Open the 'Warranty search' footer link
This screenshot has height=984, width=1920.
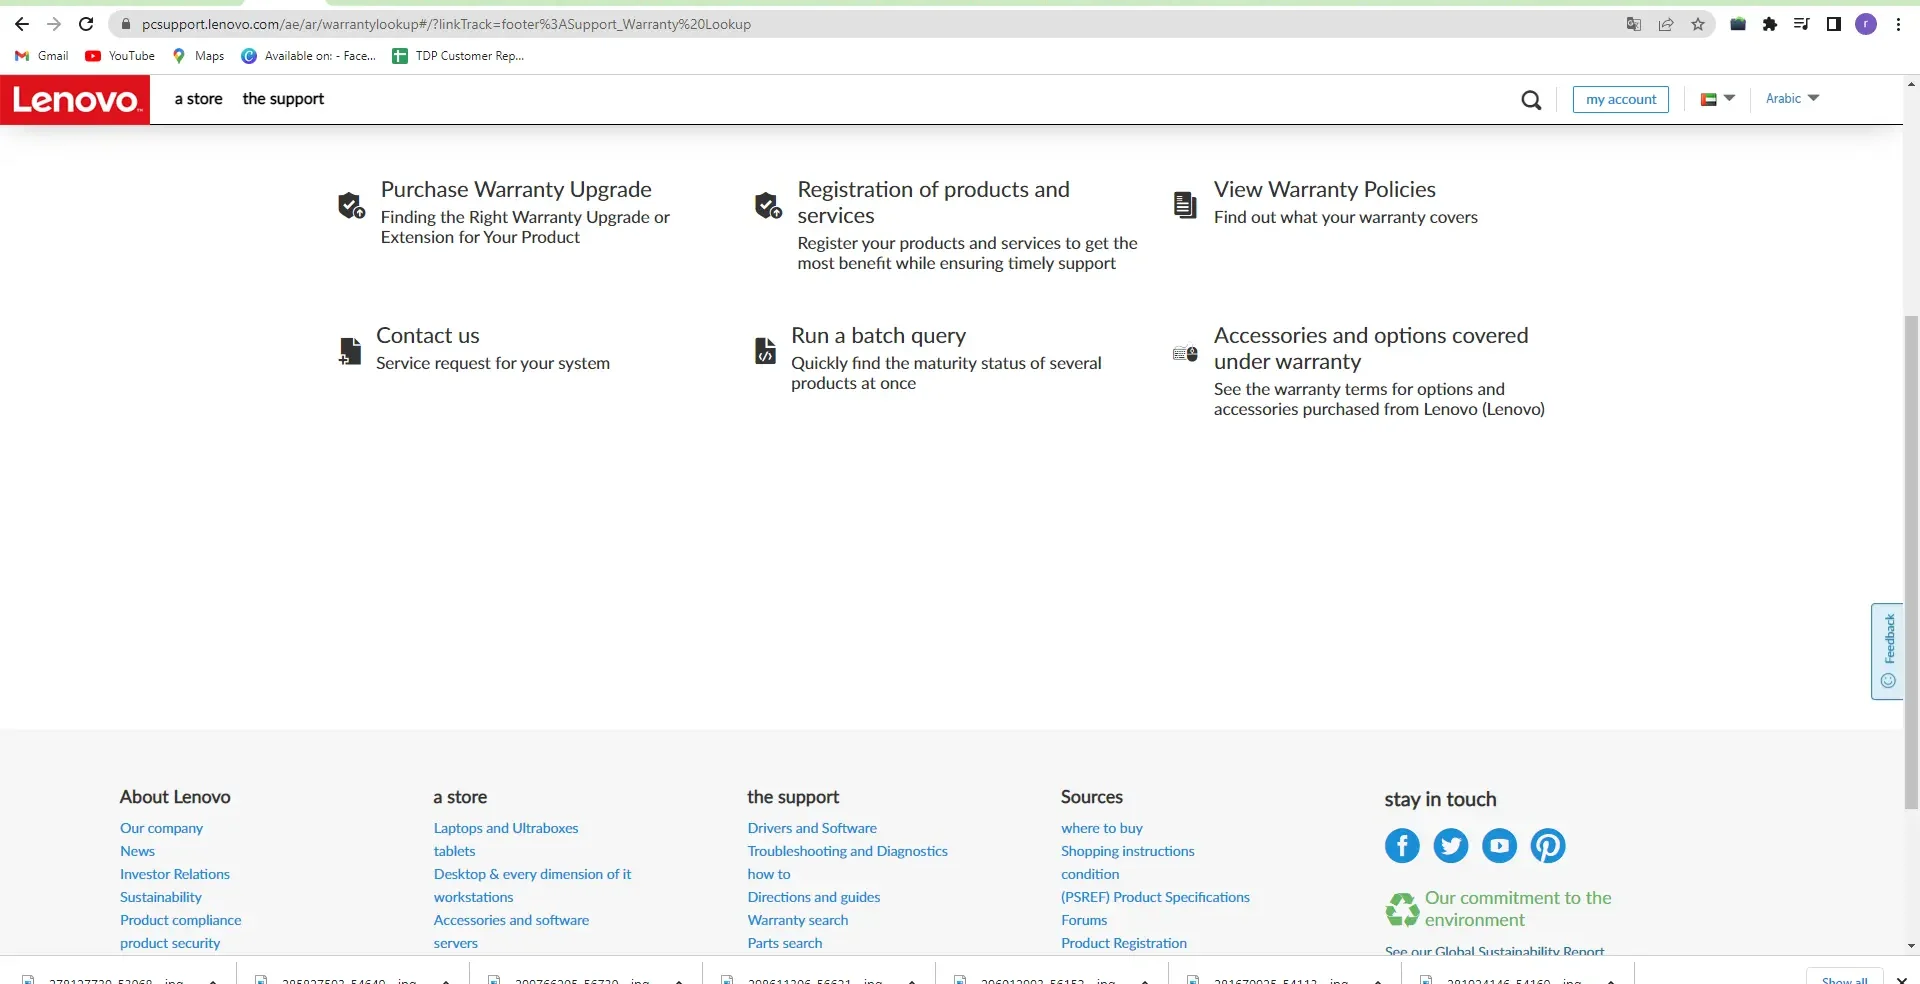797,920
